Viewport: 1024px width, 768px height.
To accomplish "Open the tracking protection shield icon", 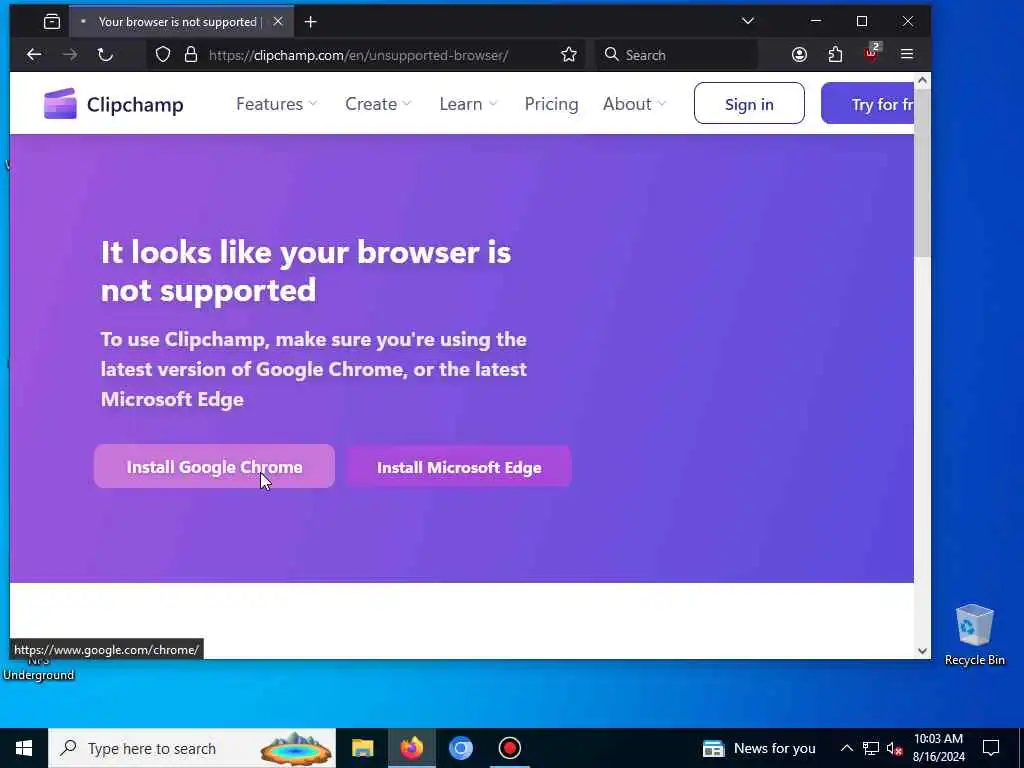I will pyautogui.click(x=163, y=55).
